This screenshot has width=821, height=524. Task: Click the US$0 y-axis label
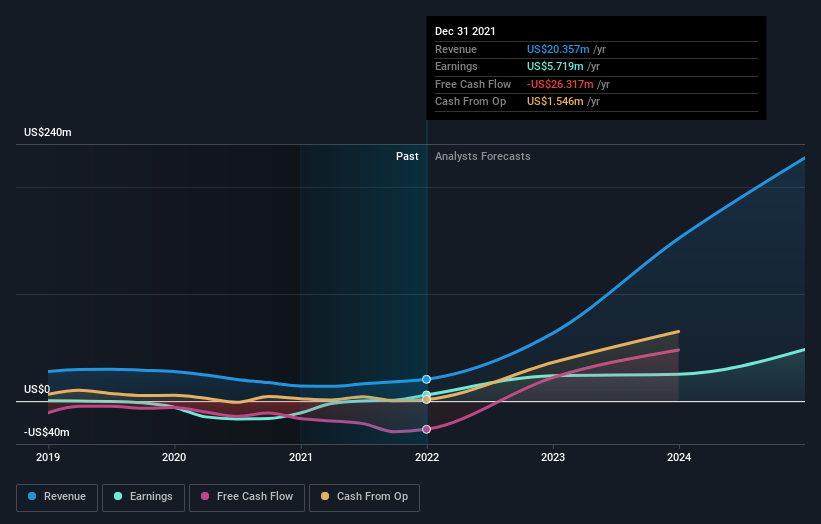pyautogui.click(x=37, y=389)
